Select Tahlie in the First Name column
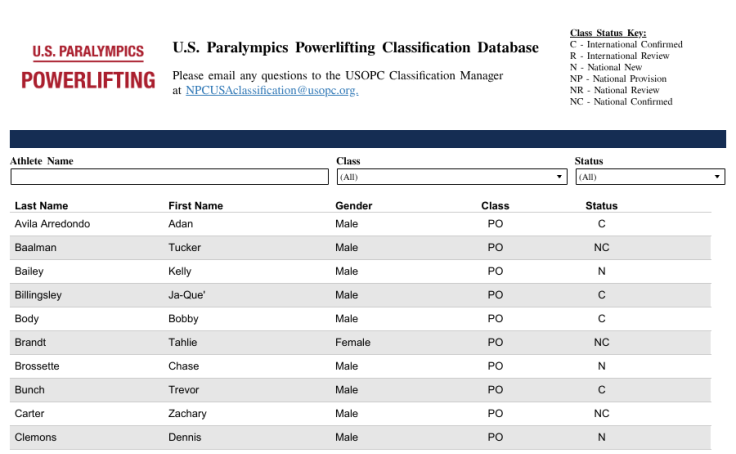736x454 pixels. pyautogui.click(x=184, y=342)
